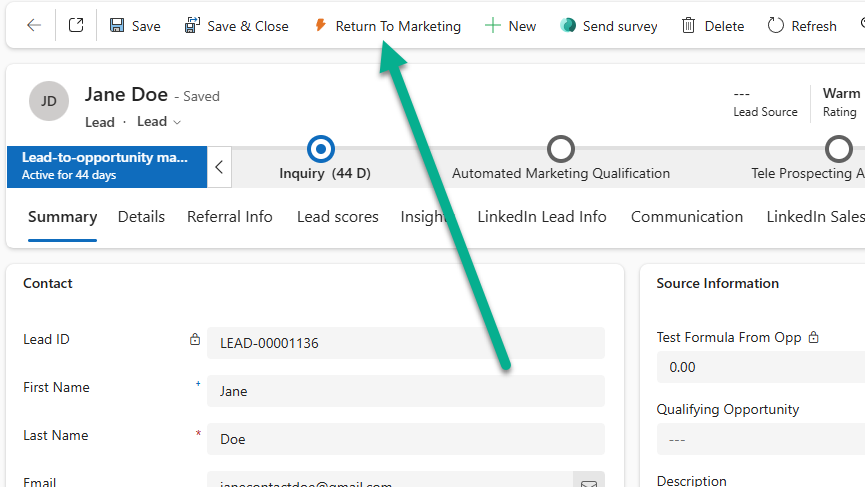This screenshot has width=865, height=487.
Task: Switch to the Details tab
Action: click(x=141, y=217)
